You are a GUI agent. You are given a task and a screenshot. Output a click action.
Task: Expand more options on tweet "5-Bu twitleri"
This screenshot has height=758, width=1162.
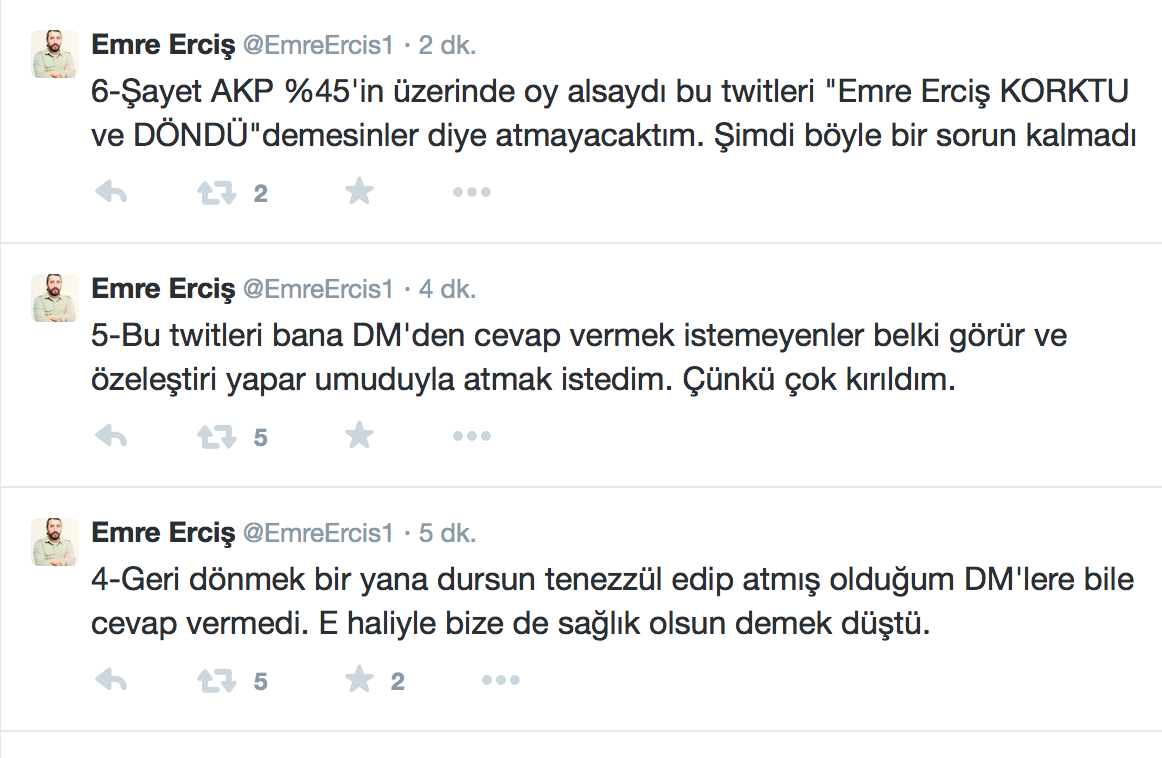[471, 437]
